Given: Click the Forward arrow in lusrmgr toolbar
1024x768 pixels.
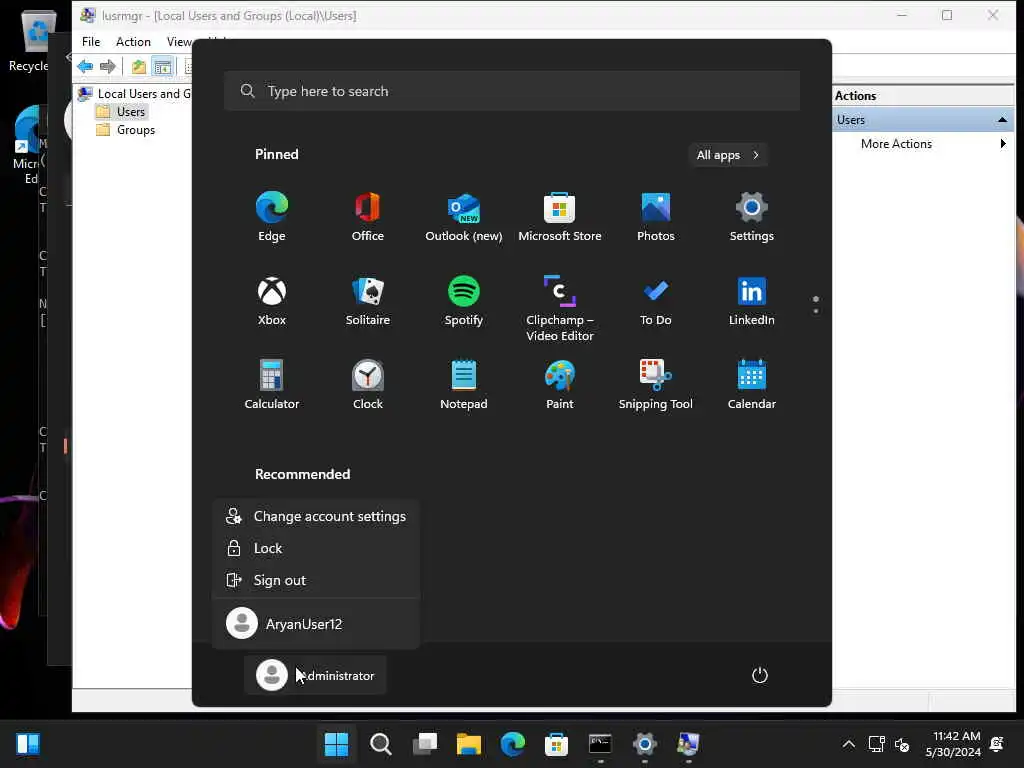Looking at the screenshot, I should 108,66.
